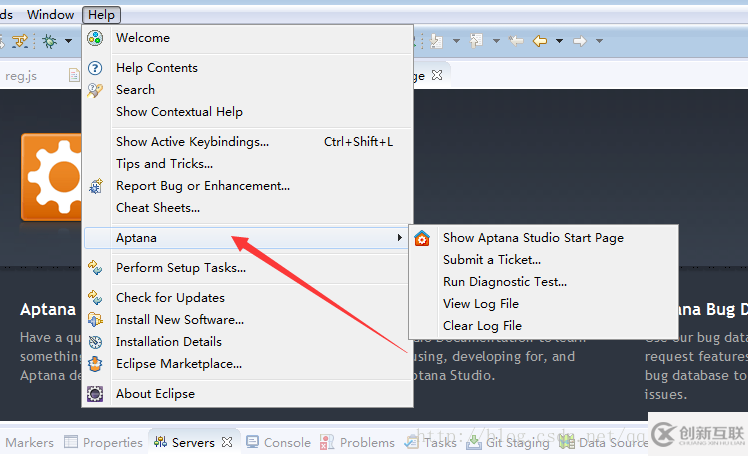Open the debug dropdown arrow

tap(68, 41)
